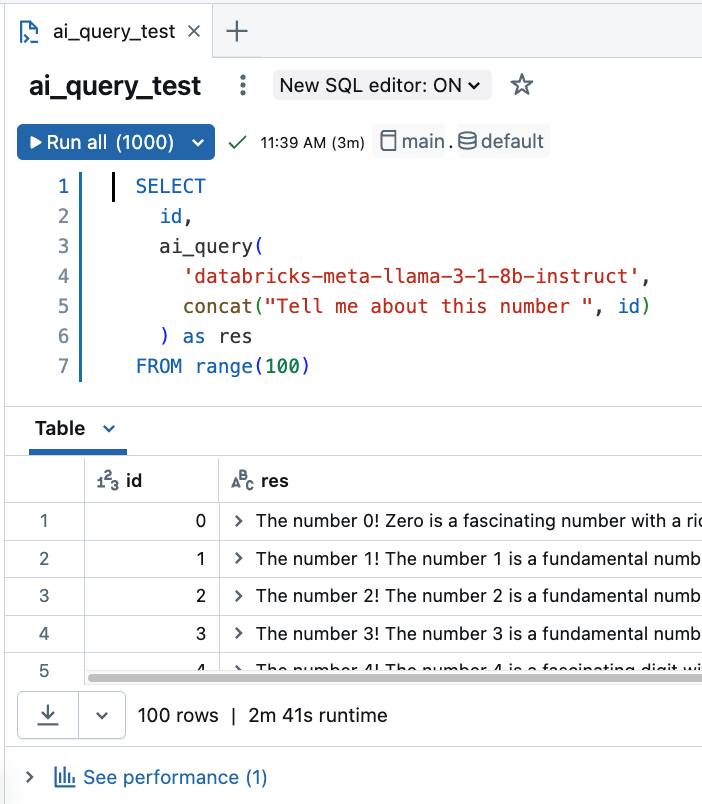Screen dimensions: 702x804
Task: Click the green checkmark run status icon
Action: coord(237,142)
